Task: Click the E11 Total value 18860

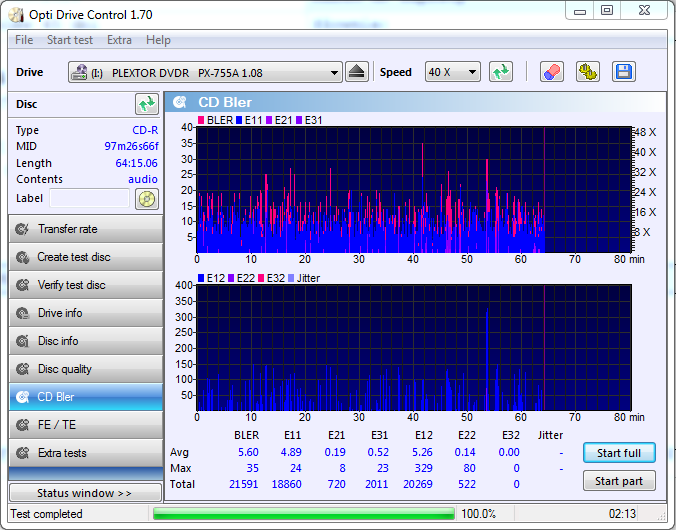Action: [286, 484]
